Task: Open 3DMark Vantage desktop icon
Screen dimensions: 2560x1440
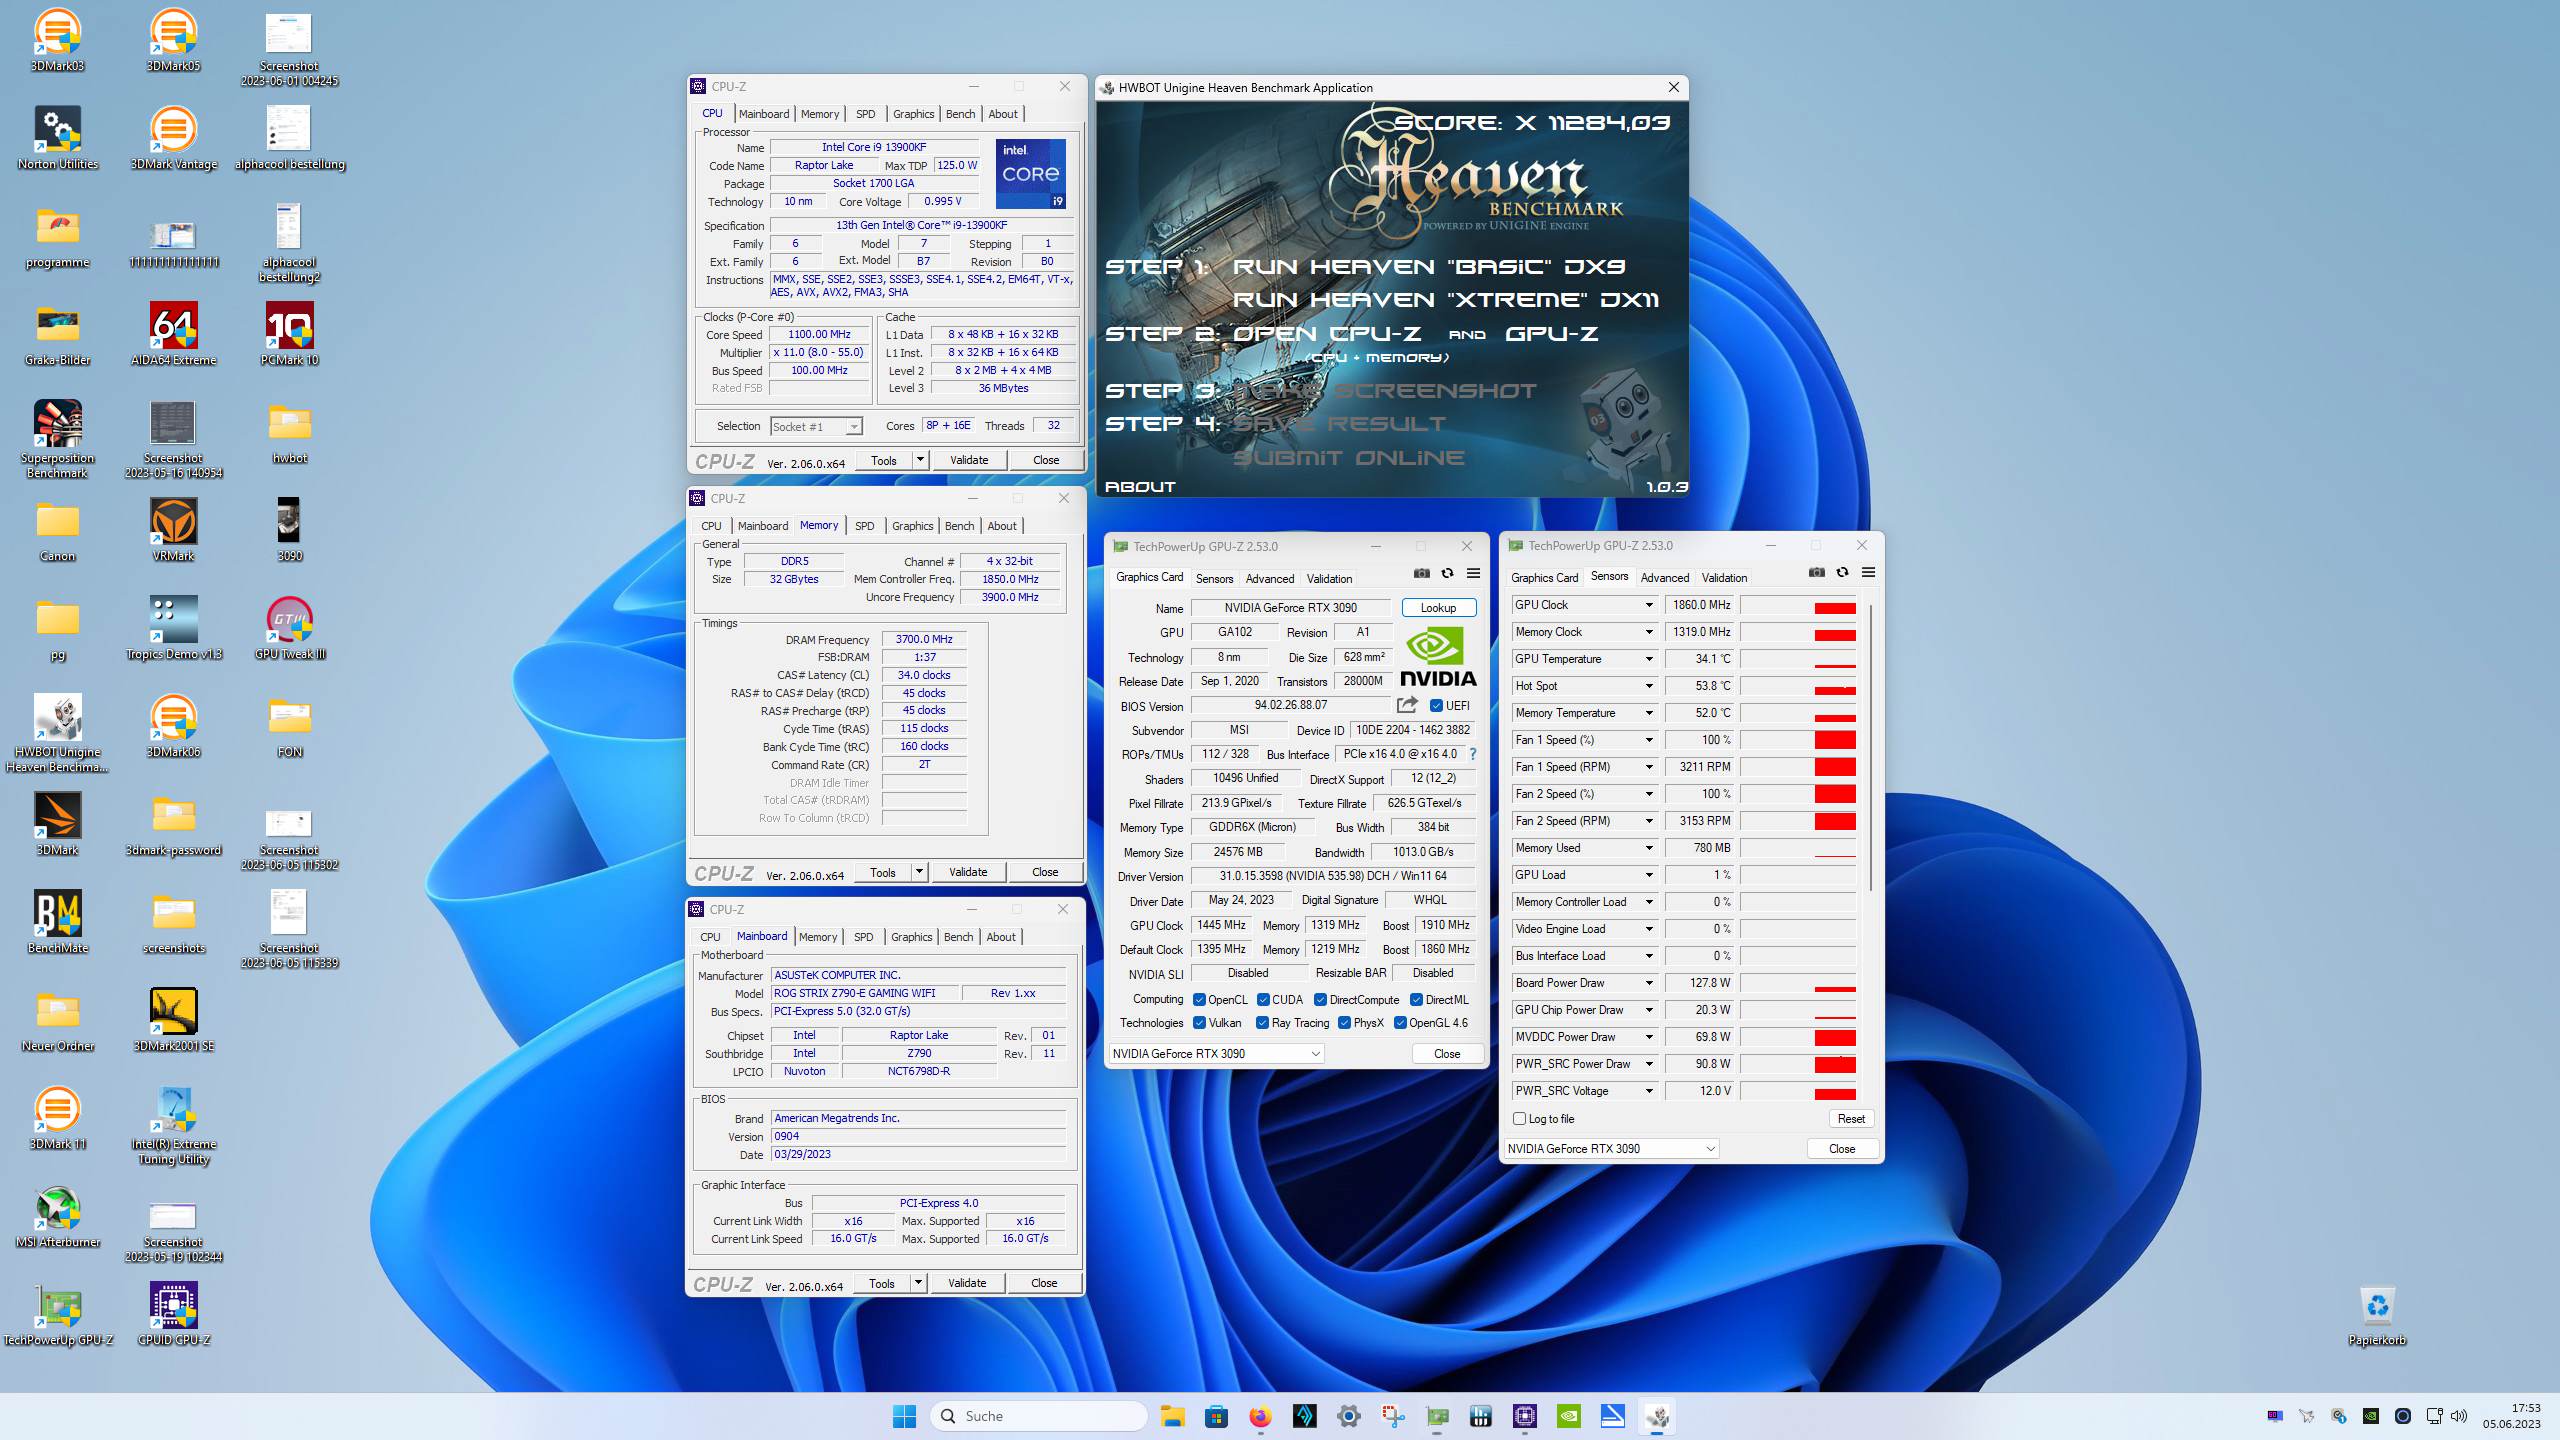Action: point(173,139)
